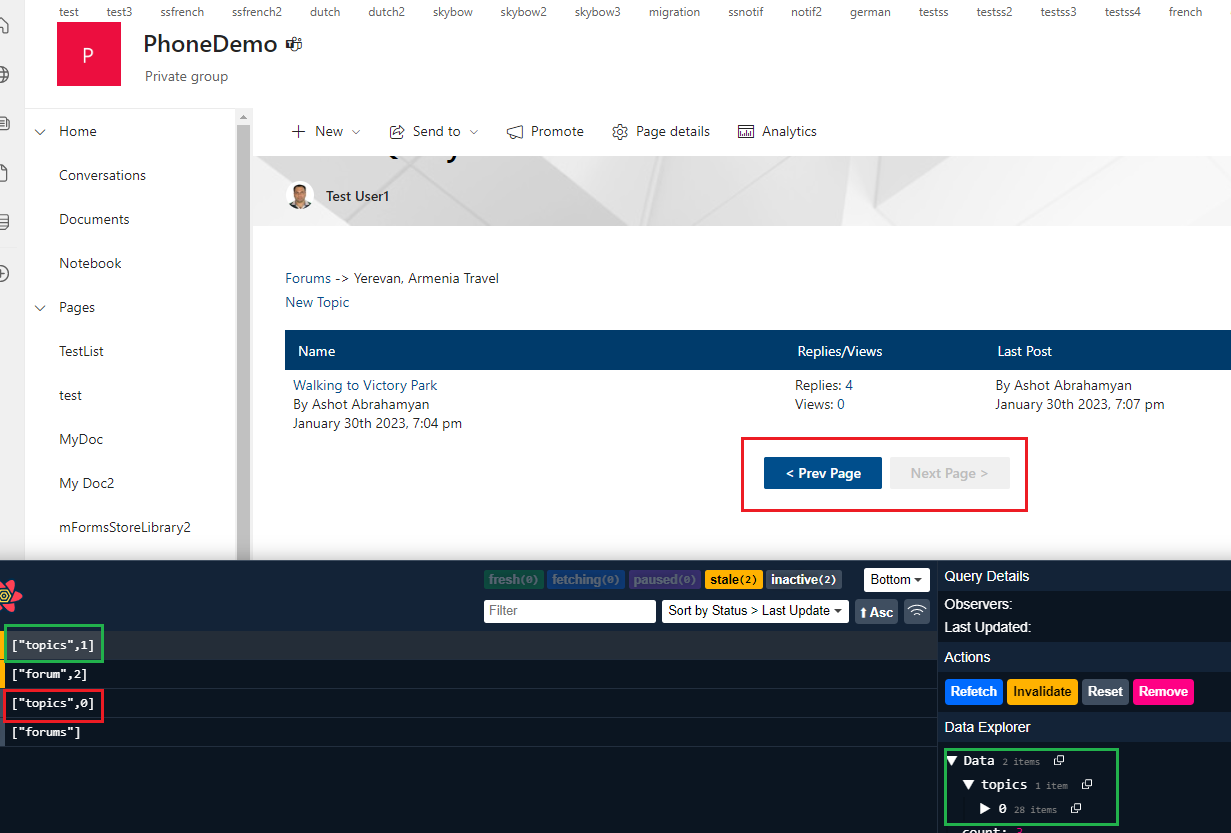
Task: Open Sort by Status > Last Update dropdown
Action: 755,611
